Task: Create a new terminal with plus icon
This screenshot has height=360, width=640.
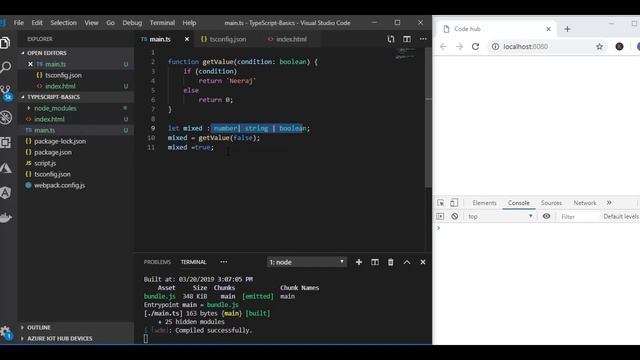Action: coord(359,262)
